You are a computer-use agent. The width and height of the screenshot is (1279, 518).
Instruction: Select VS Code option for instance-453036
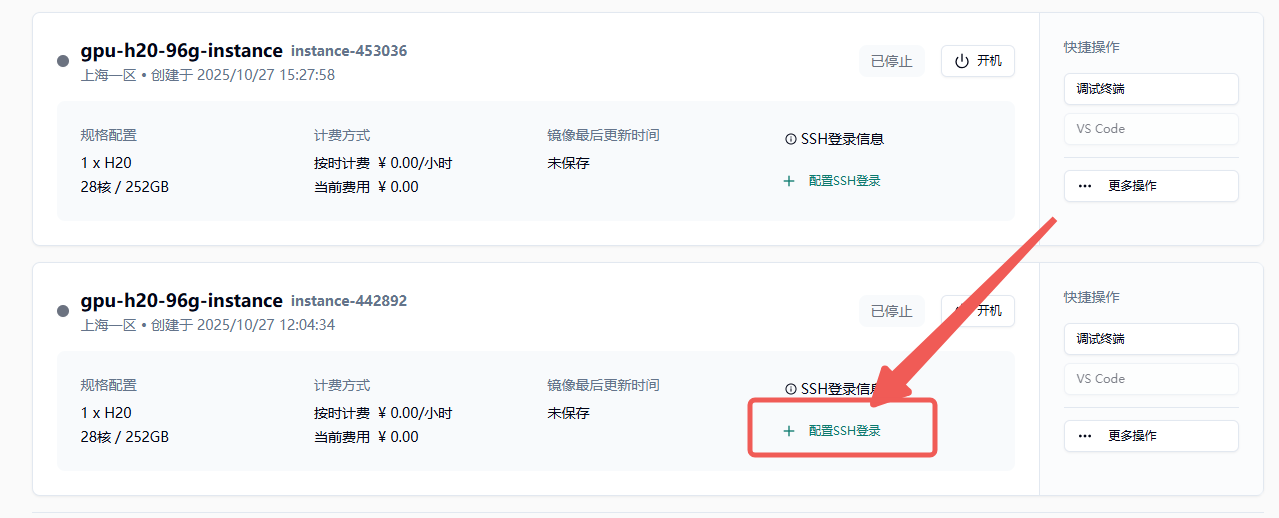point(1150,129)
